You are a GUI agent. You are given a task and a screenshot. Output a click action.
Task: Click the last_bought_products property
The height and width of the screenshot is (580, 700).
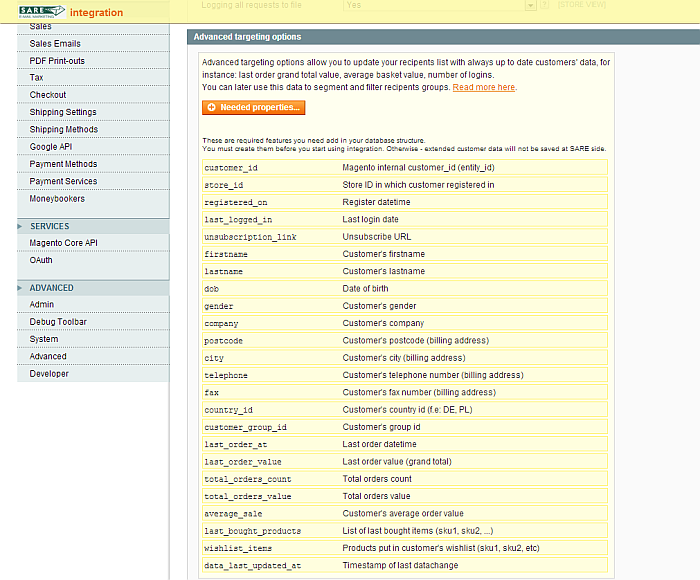(x=253, y=531)
